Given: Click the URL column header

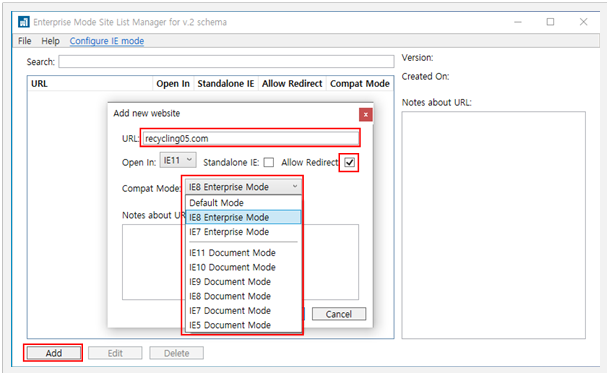Looking at the screenshot, I should (90, 84).
